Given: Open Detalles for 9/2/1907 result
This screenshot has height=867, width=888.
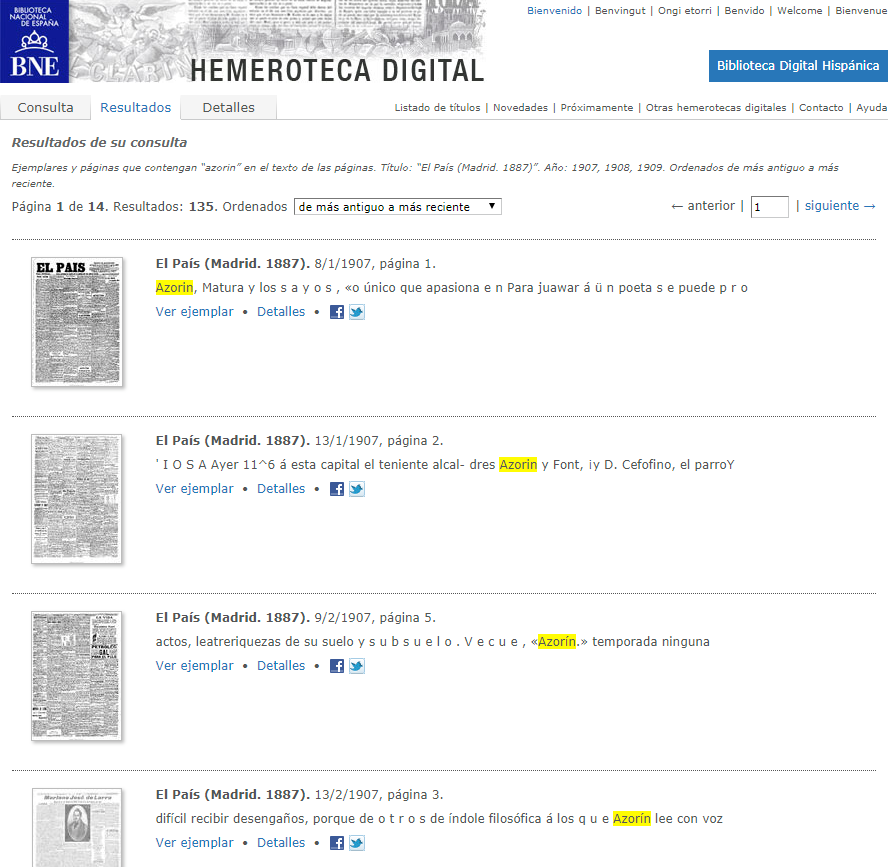Looking at the screenshot, I should [x=281, y=666].
